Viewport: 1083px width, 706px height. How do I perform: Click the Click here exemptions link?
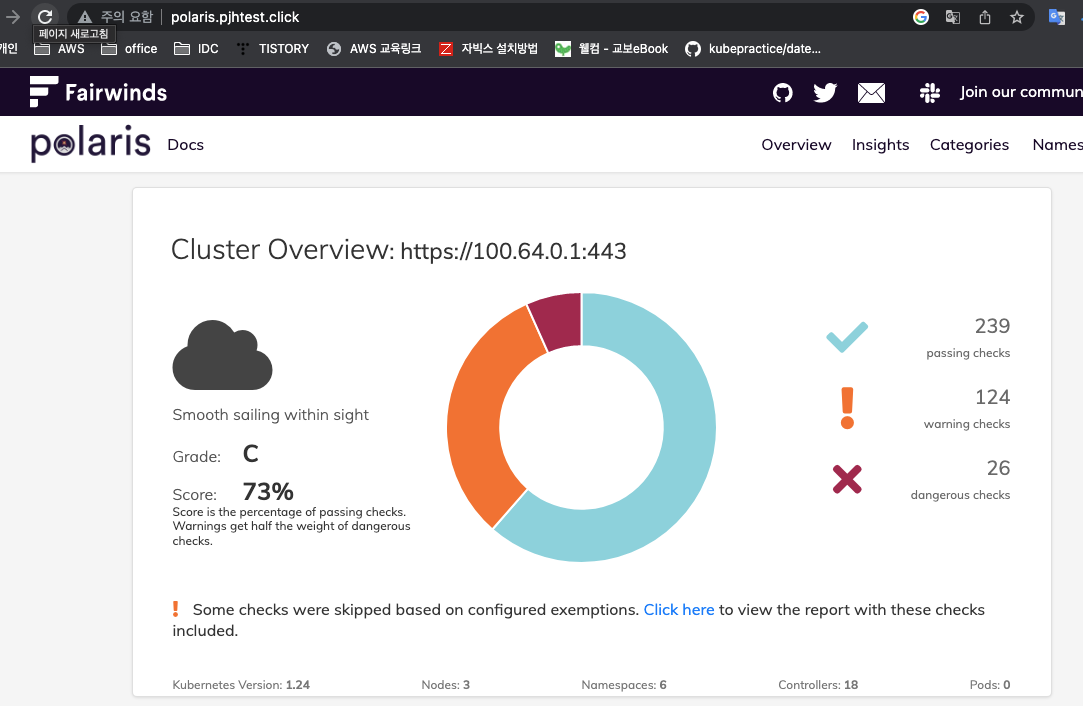click(x=679, y=609)
